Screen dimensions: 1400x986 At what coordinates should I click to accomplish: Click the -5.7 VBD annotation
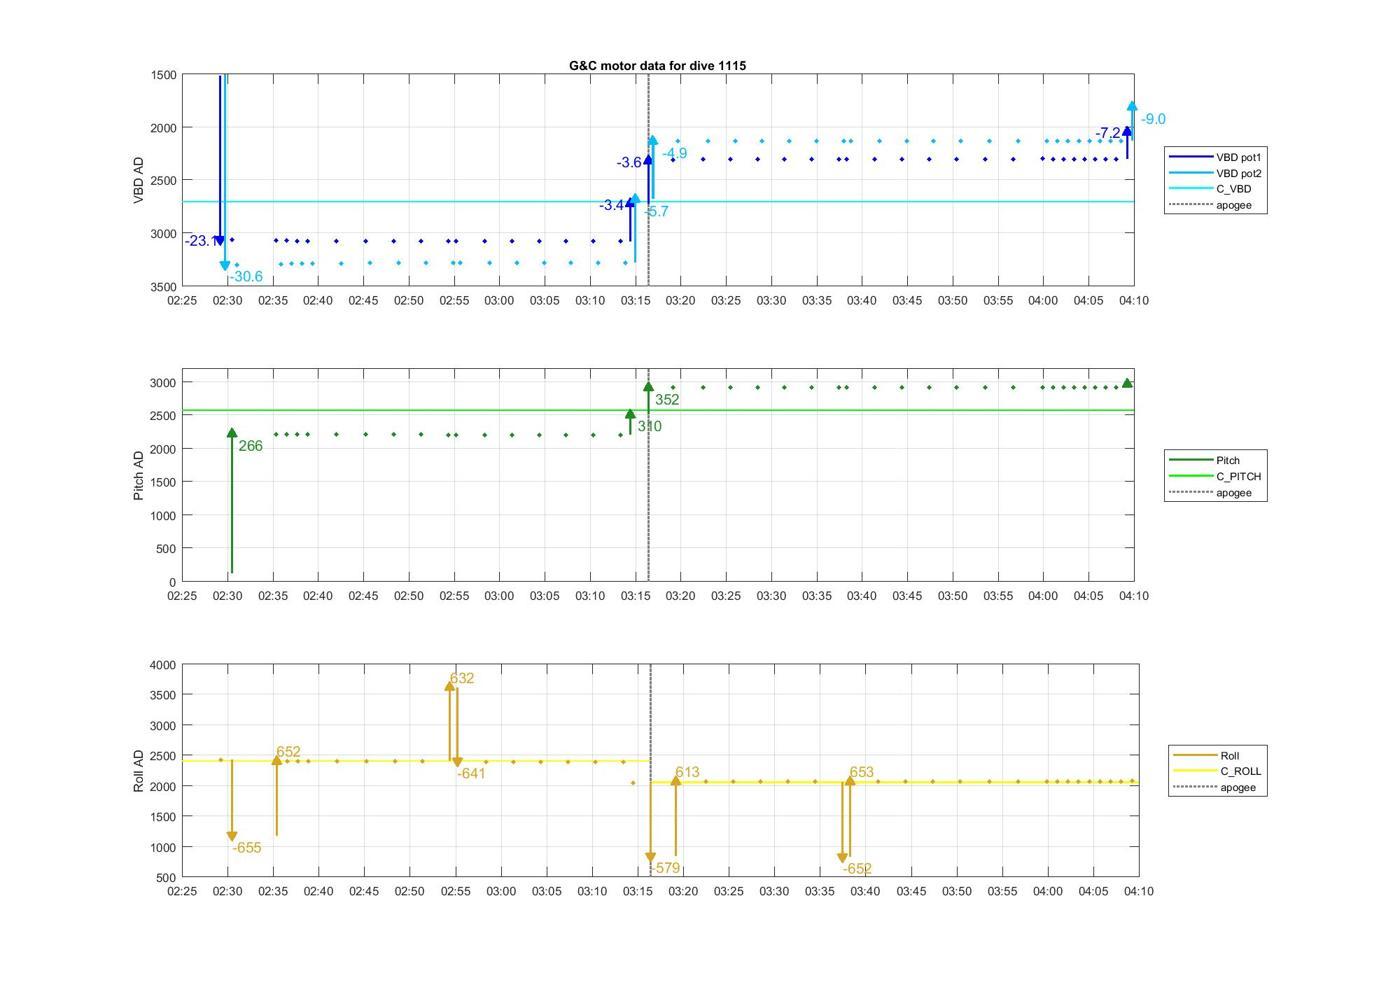click(x=657, y=211)
